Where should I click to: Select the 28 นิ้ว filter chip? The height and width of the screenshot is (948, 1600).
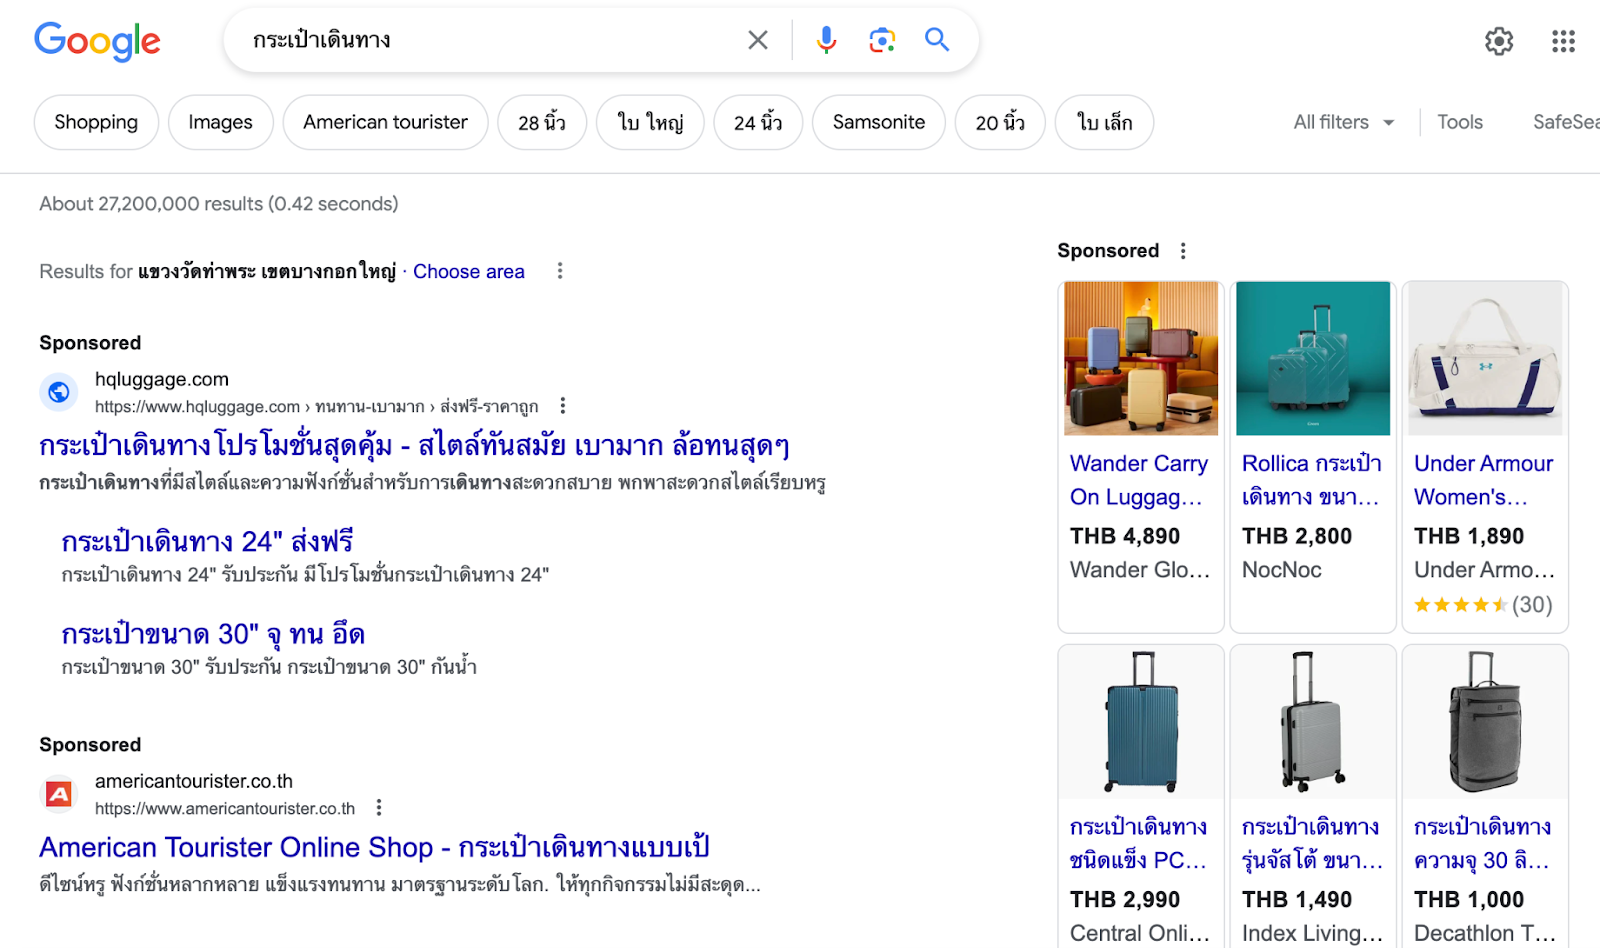(542, 122)
